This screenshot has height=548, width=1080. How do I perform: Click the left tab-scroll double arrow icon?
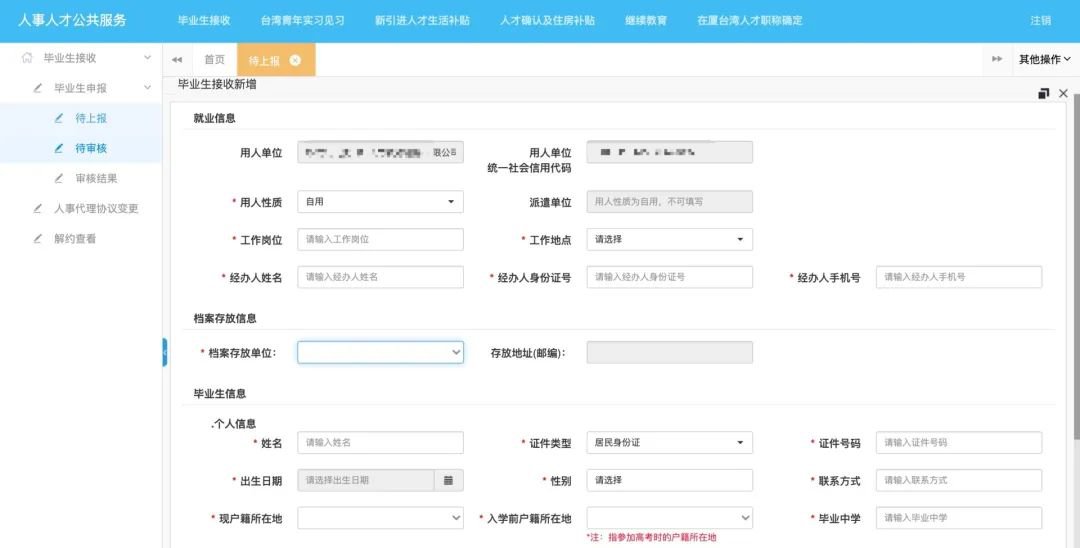point(177,60)
